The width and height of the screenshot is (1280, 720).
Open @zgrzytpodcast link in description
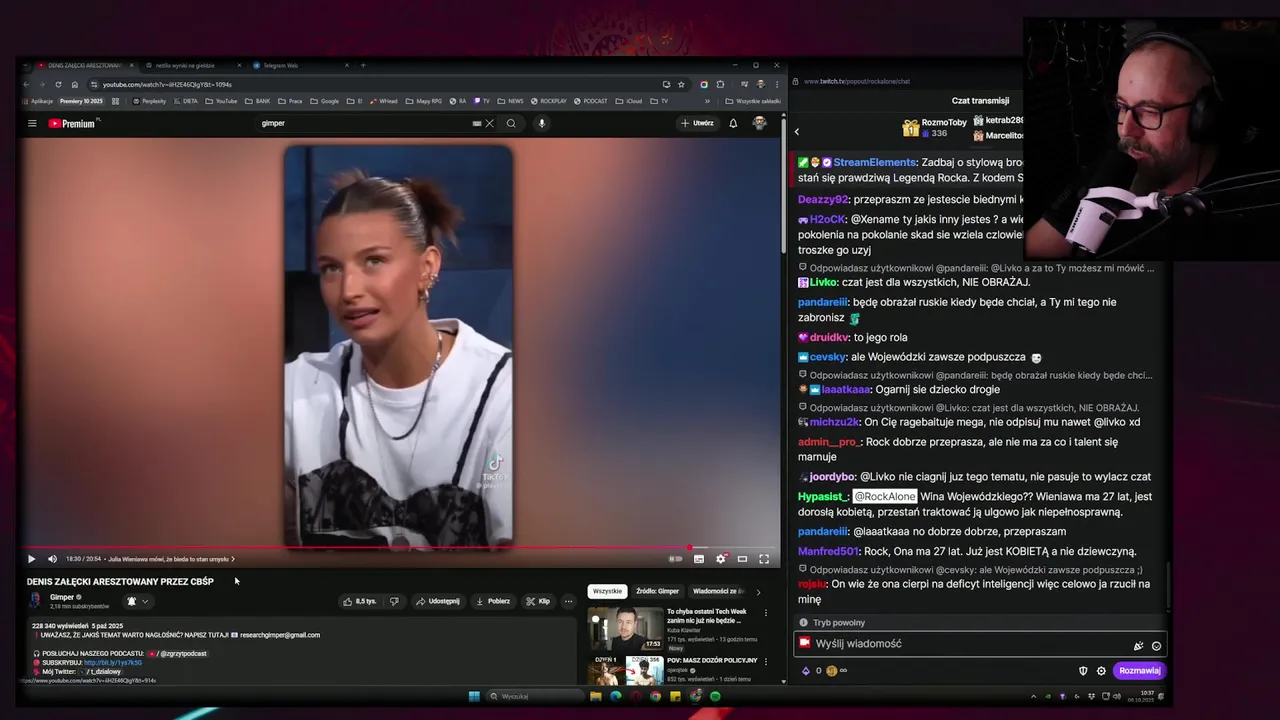181,654
